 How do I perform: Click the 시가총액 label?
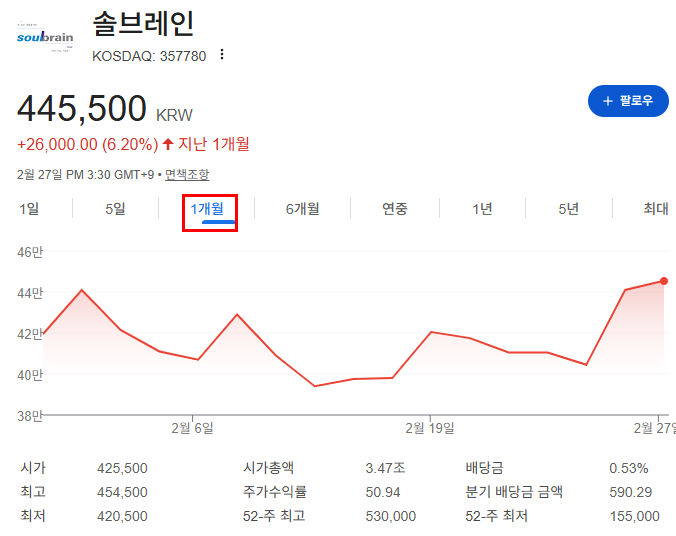(x=268, y=468)
